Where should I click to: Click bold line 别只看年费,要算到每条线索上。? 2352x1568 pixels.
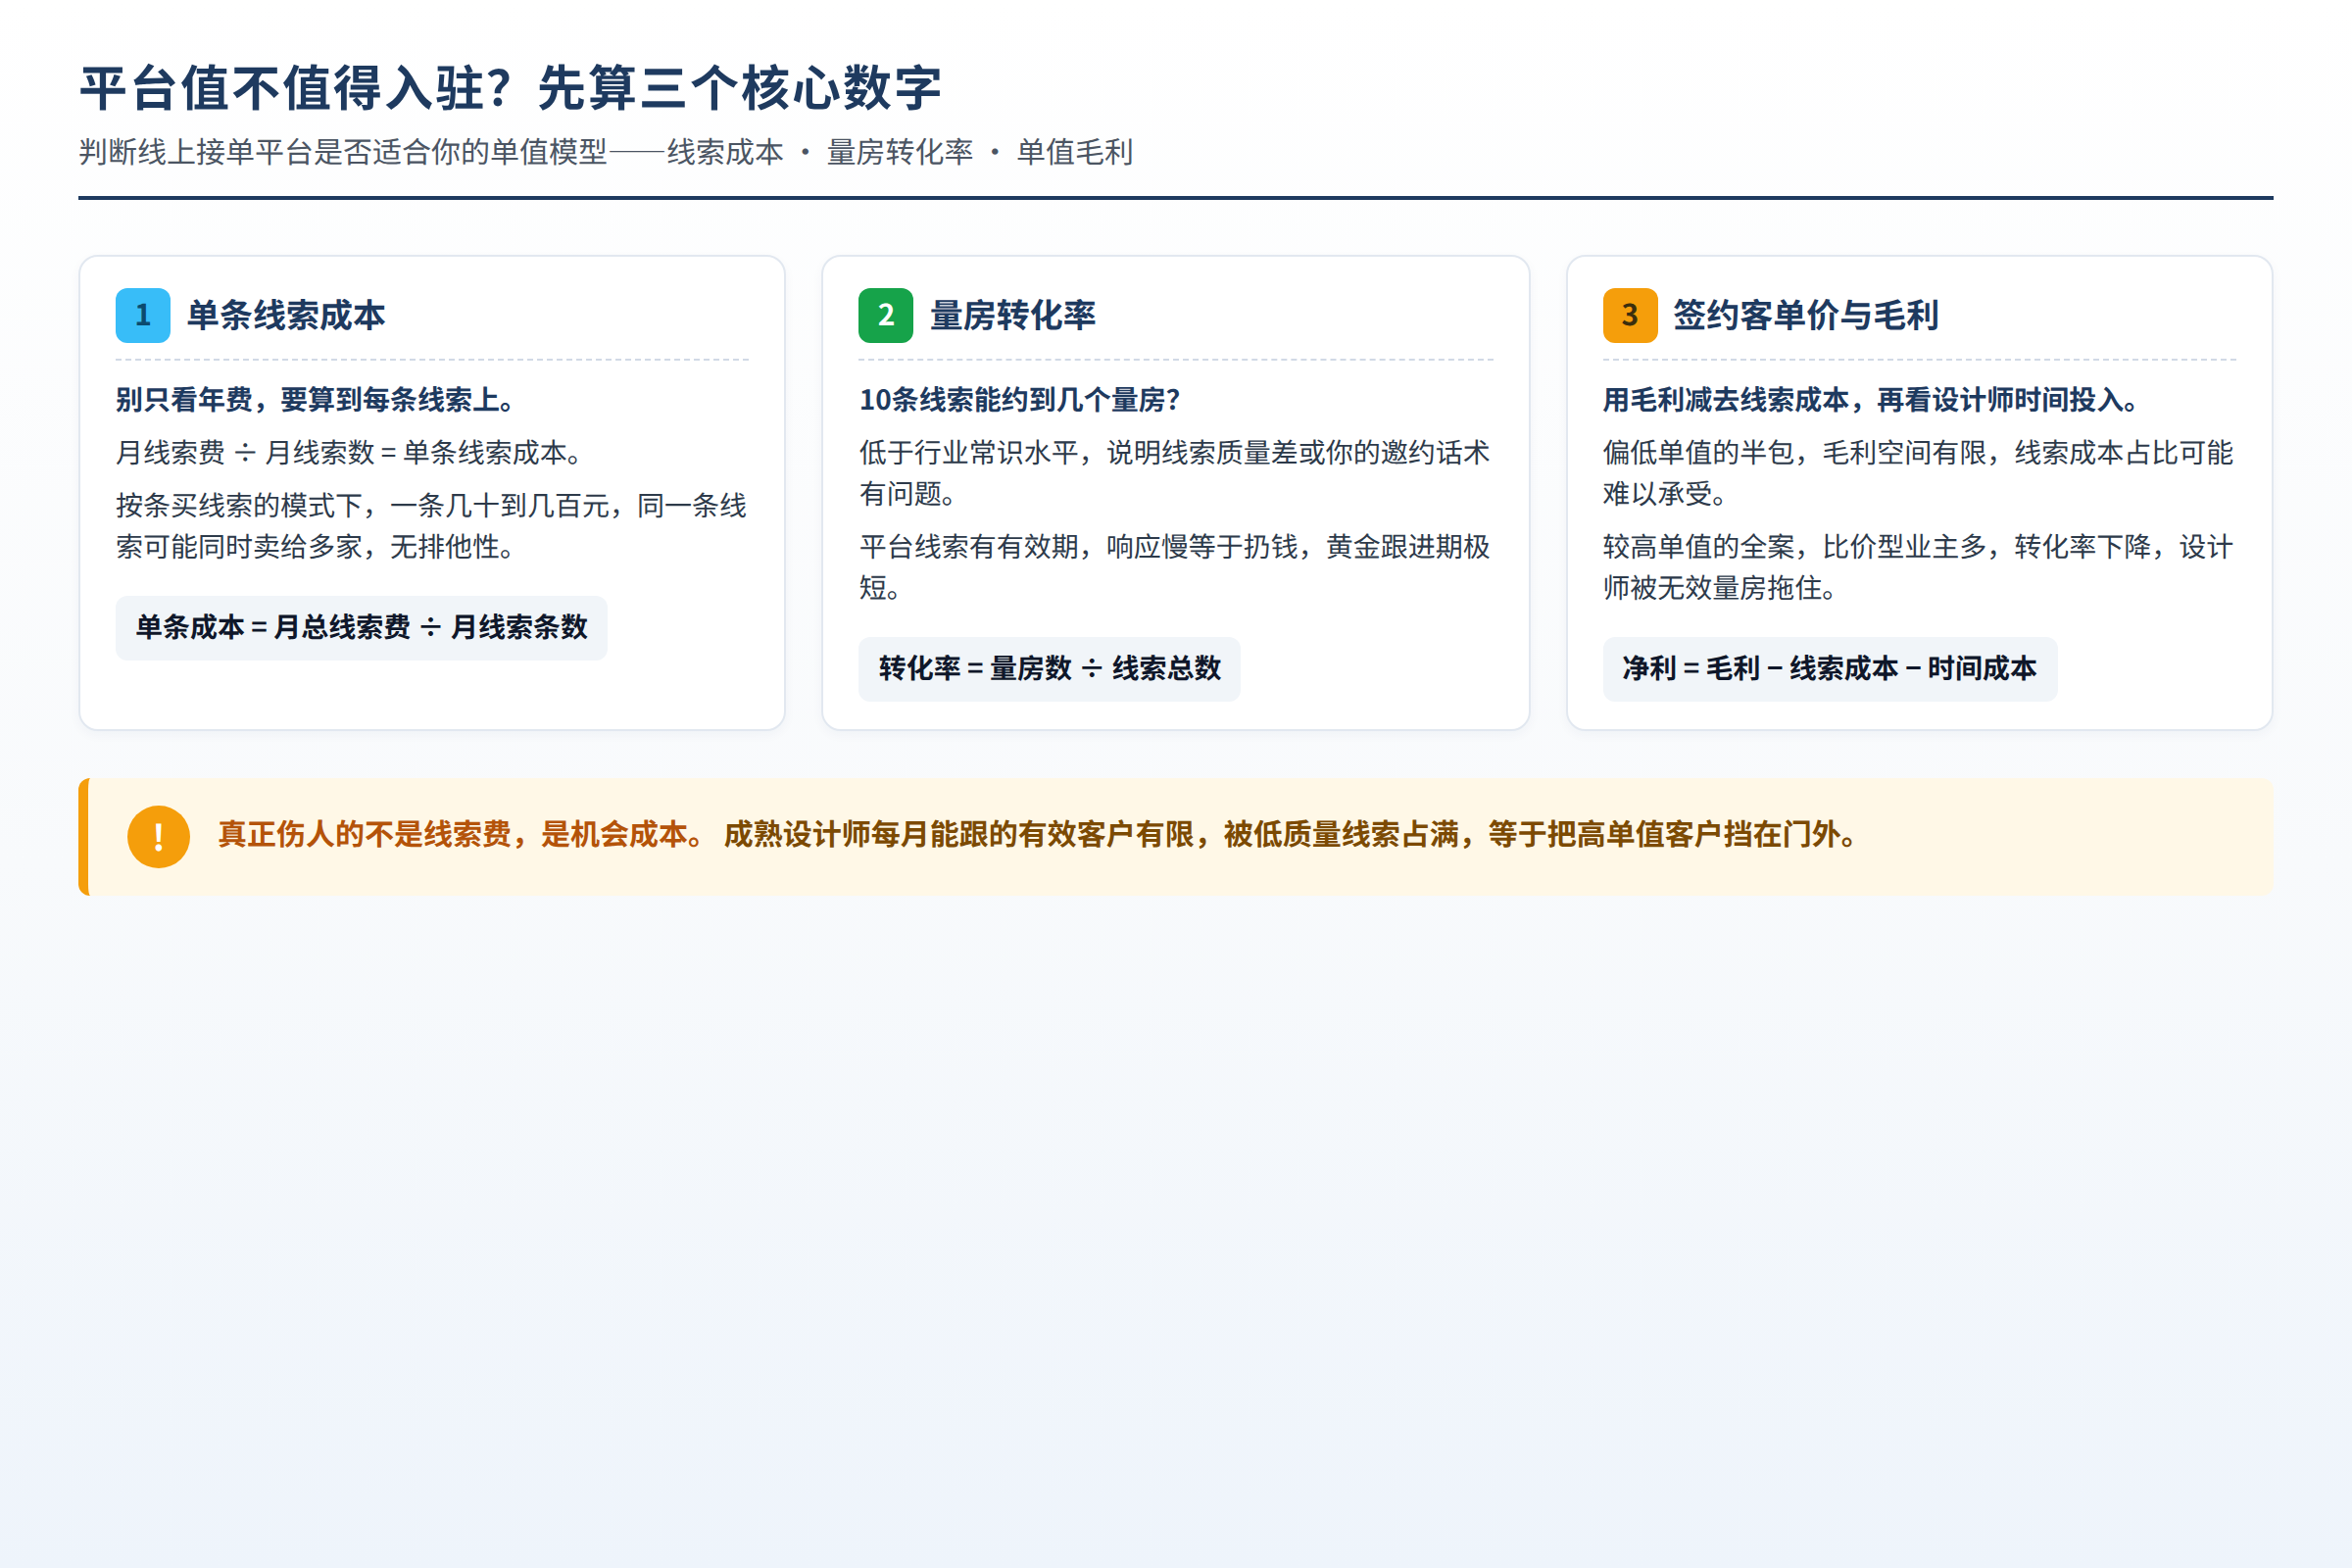[x=316, y=400]
